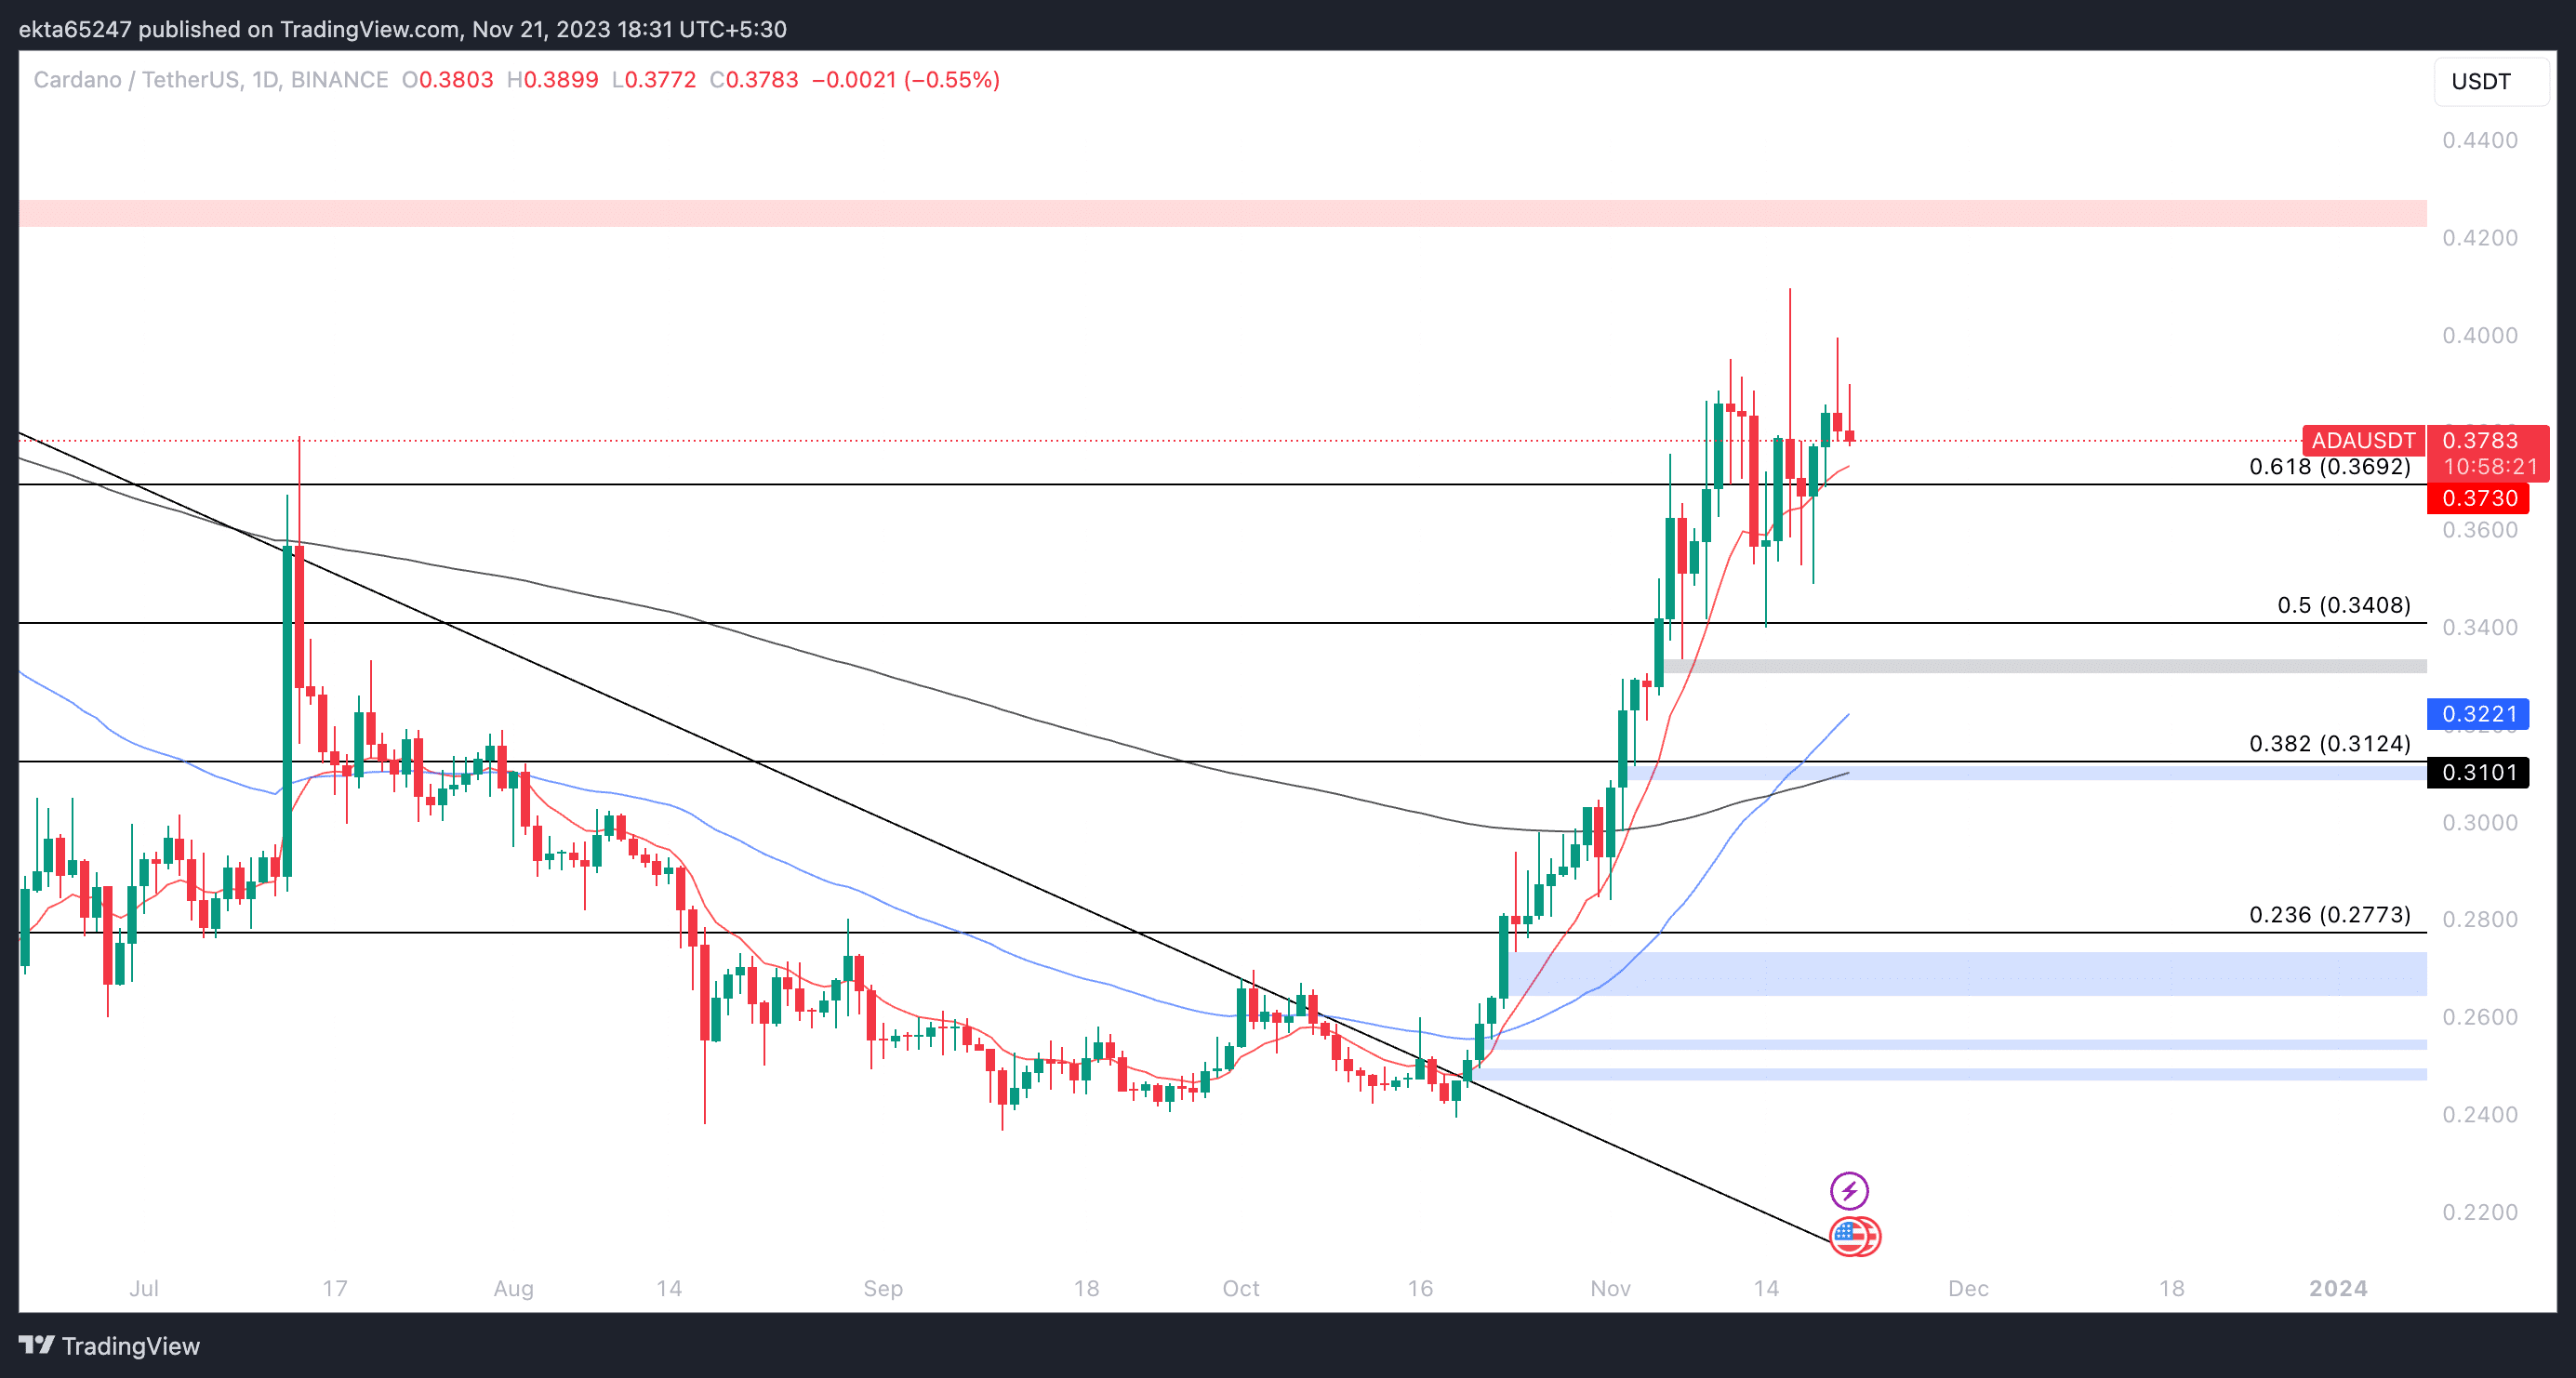Click the close value C0.3783
Viewport: 2576px width, 1378px height.
point(754,80)
